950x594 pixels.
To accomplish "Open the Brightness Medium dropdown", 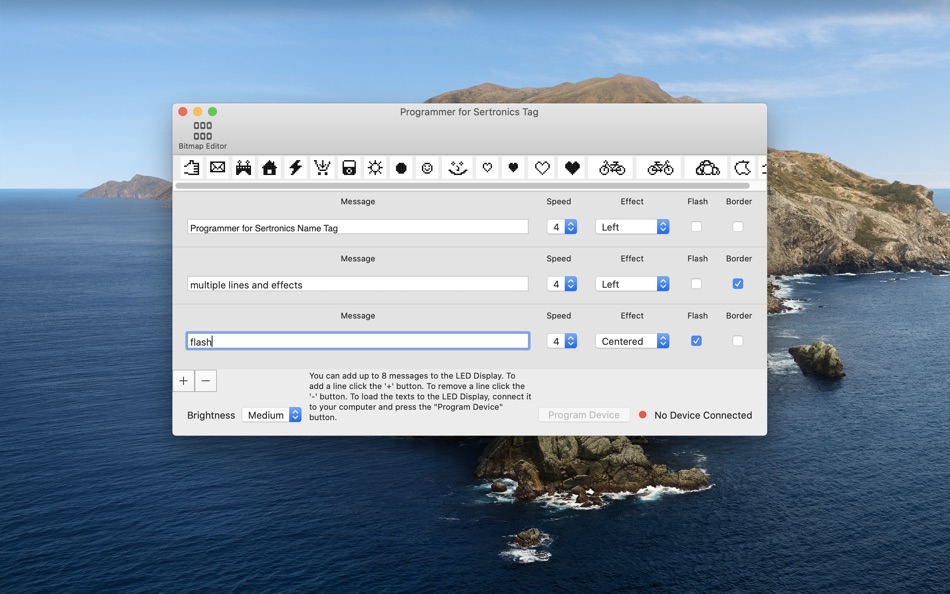I will pos(271,415).
